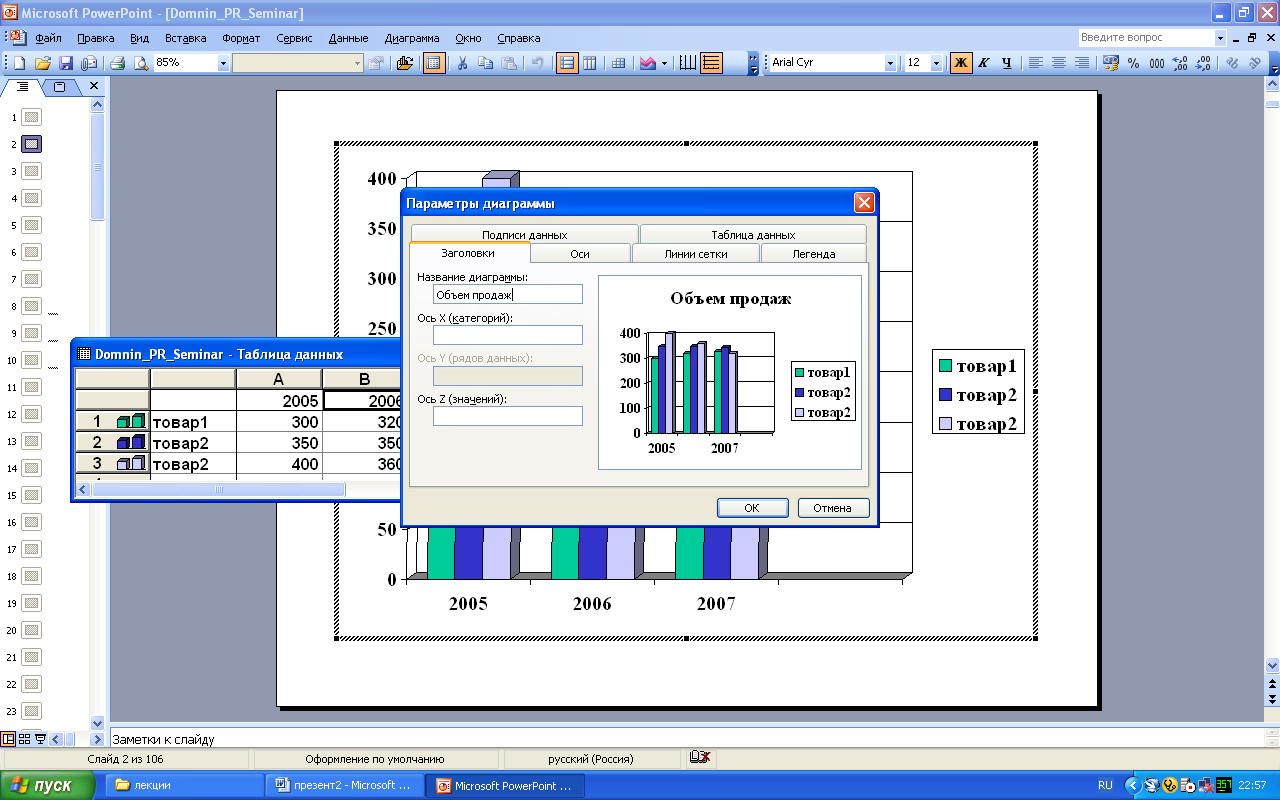The image size is (1280, 800).
Task: Switch to the Линии сетки tab
Action: [x=696, y=254]
